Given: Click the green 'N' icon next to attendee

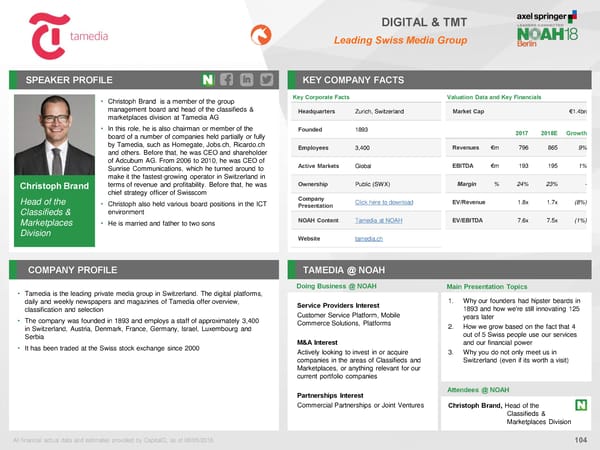Looking at the screenshot, I should click(x=580, y=406).
